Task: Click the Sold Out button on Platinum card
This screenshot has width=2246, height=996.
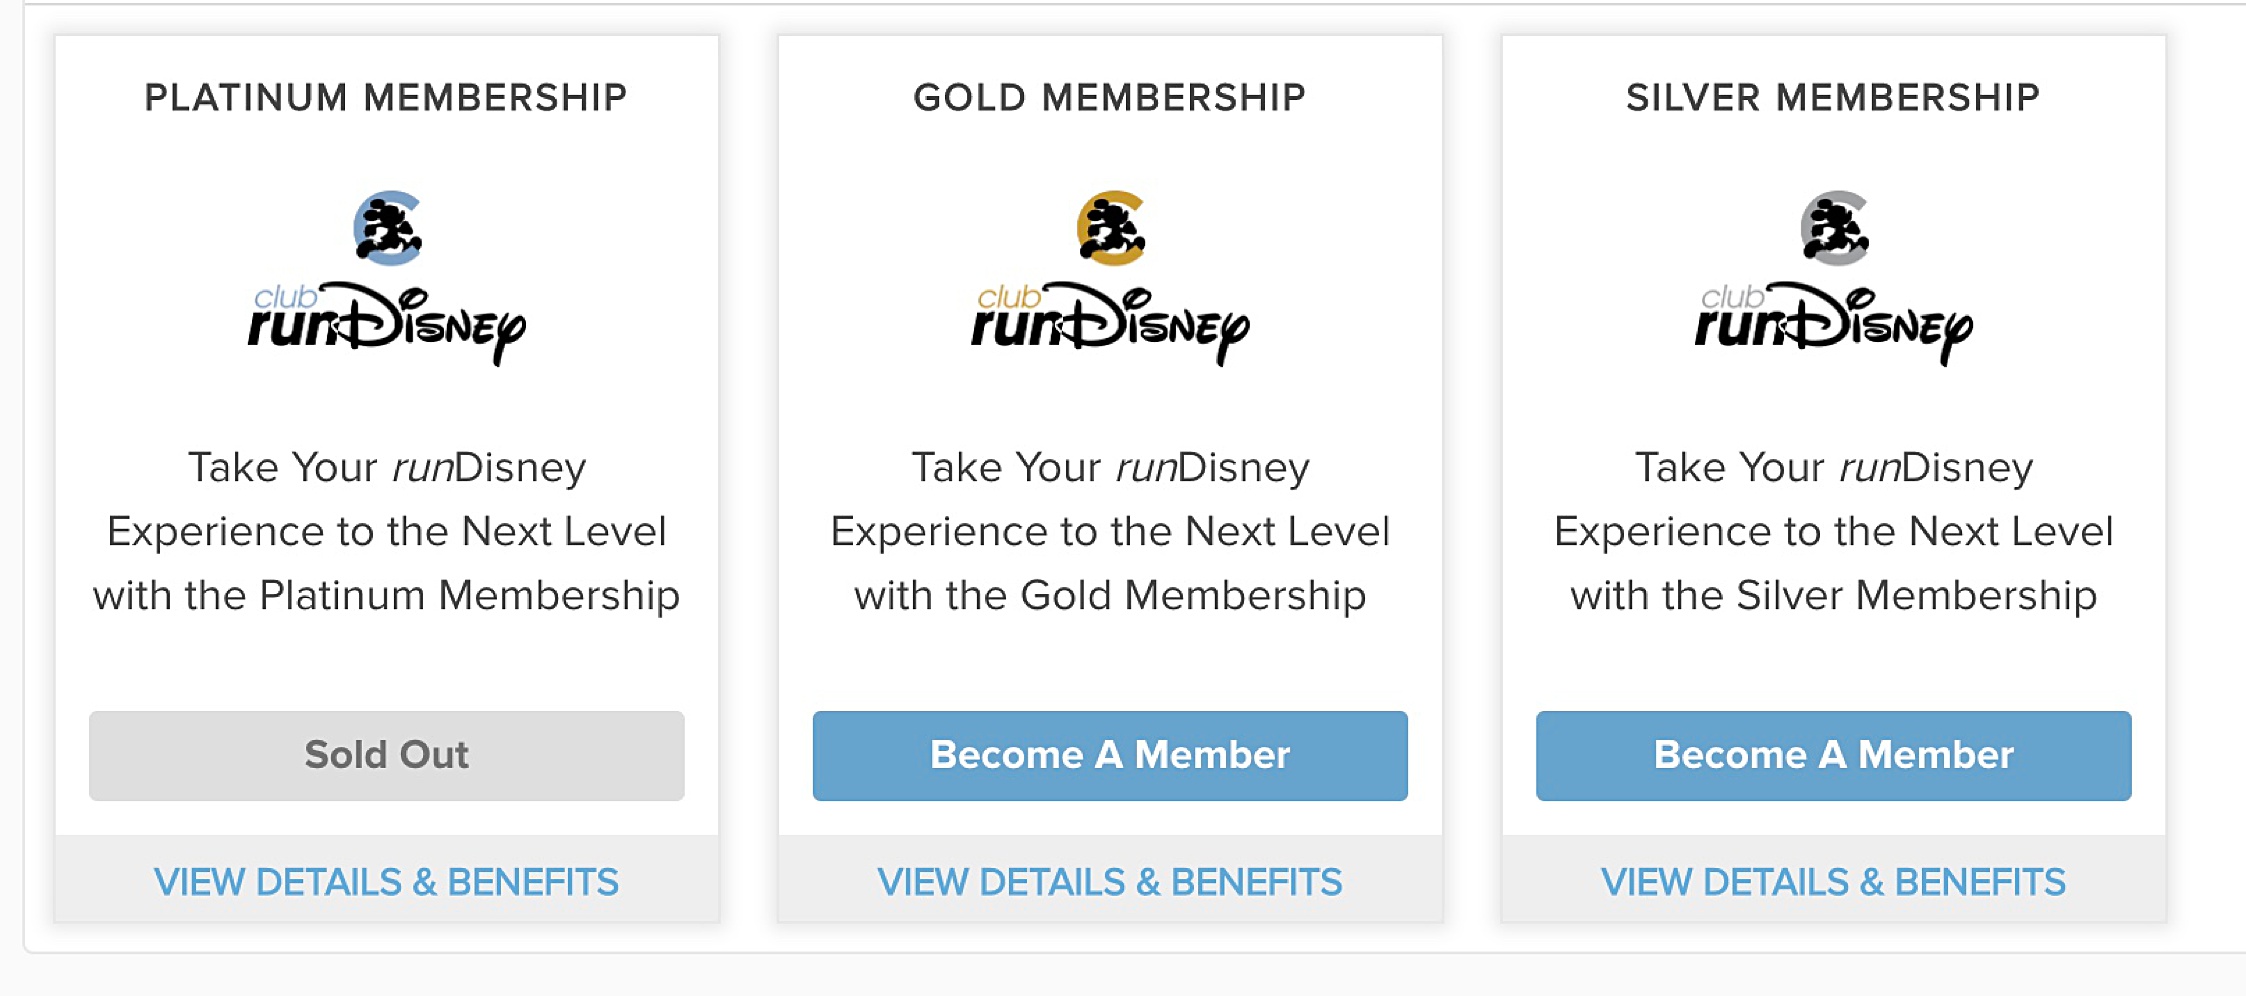Action: (388, 756)
